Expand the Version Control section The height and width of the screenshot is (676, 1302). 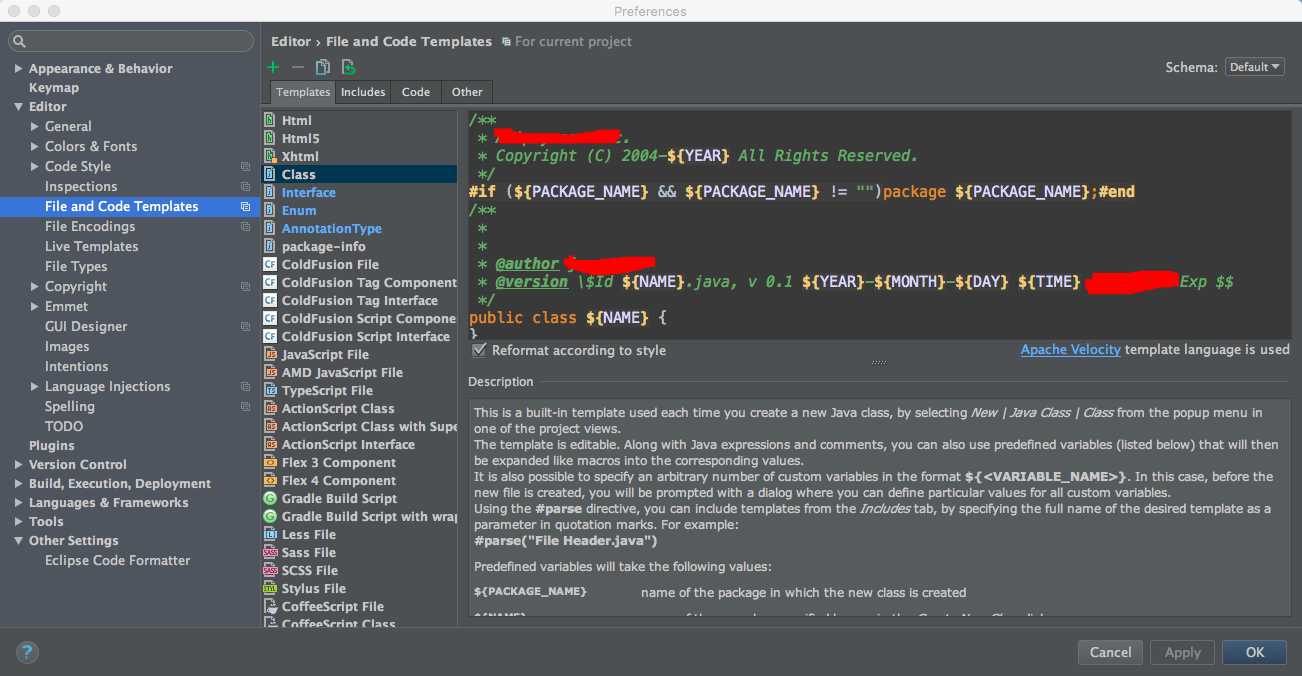pos(18,464)
